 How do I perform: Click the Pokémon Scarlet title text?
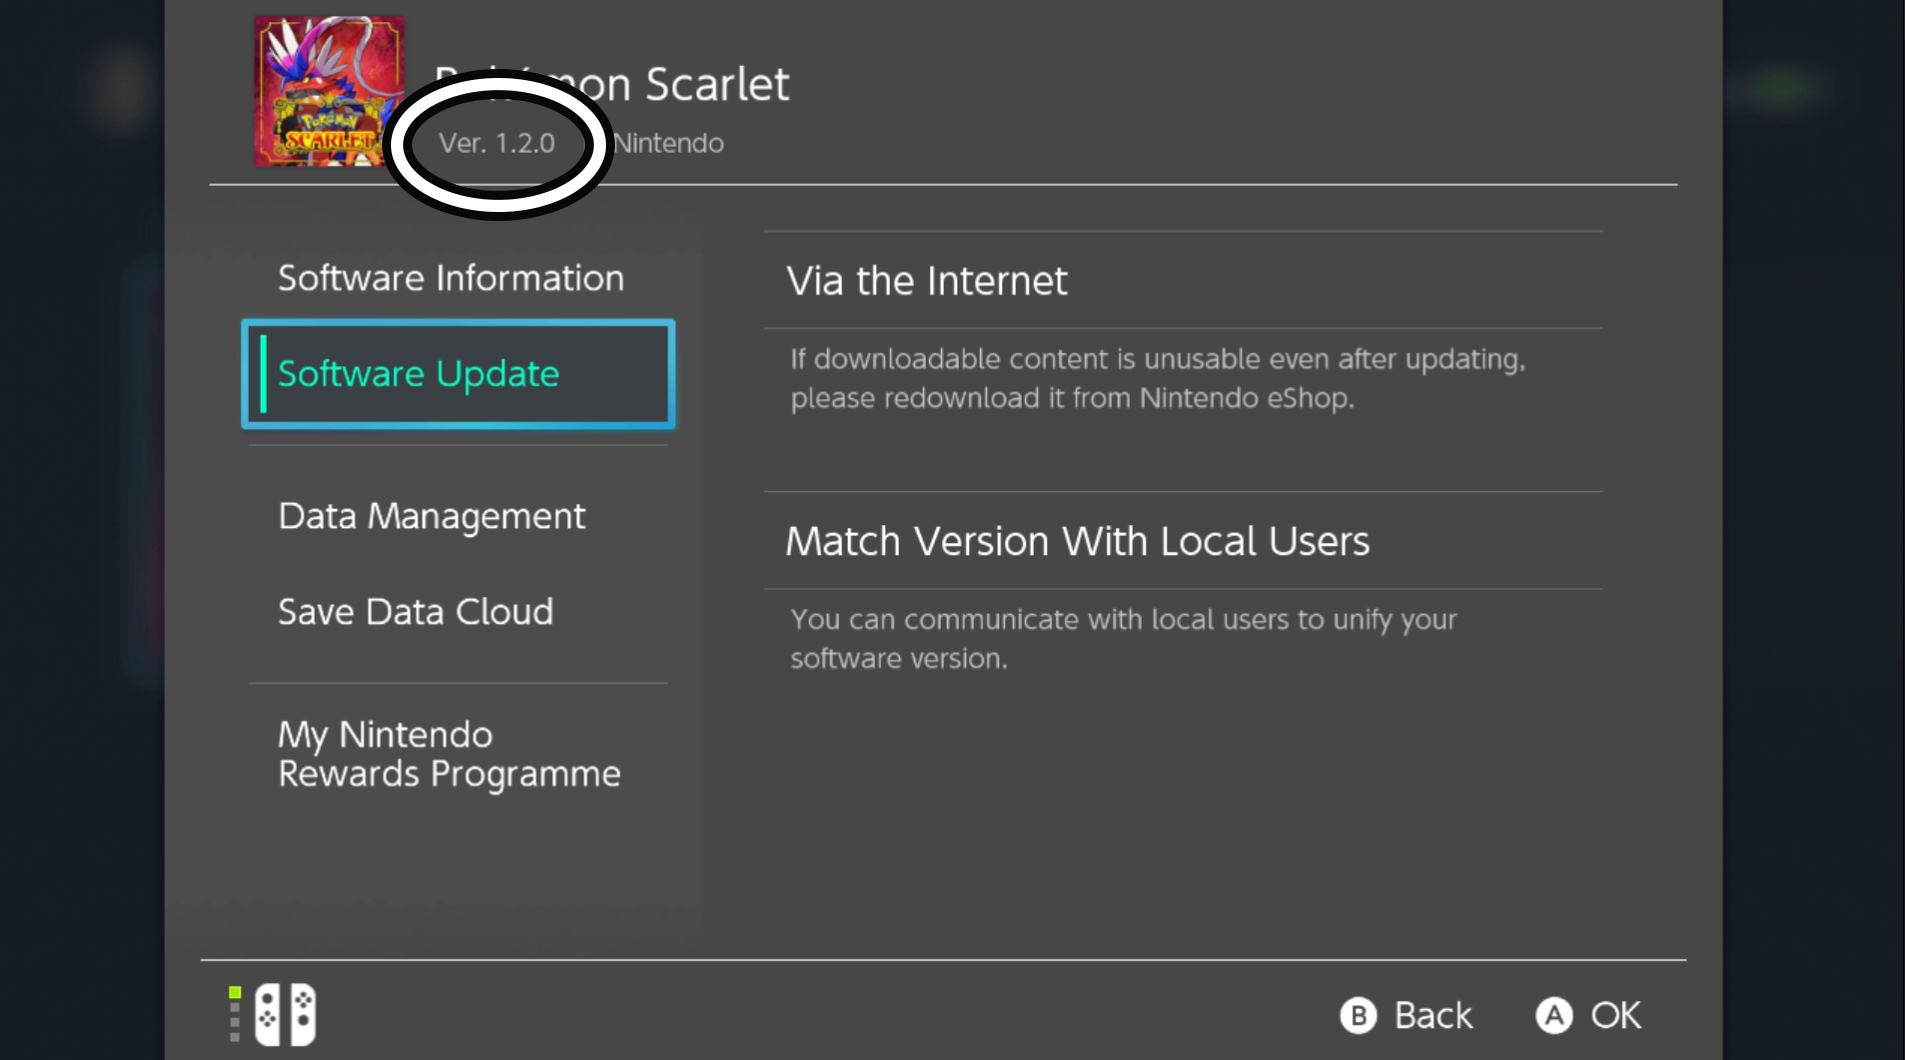(612, 84)
